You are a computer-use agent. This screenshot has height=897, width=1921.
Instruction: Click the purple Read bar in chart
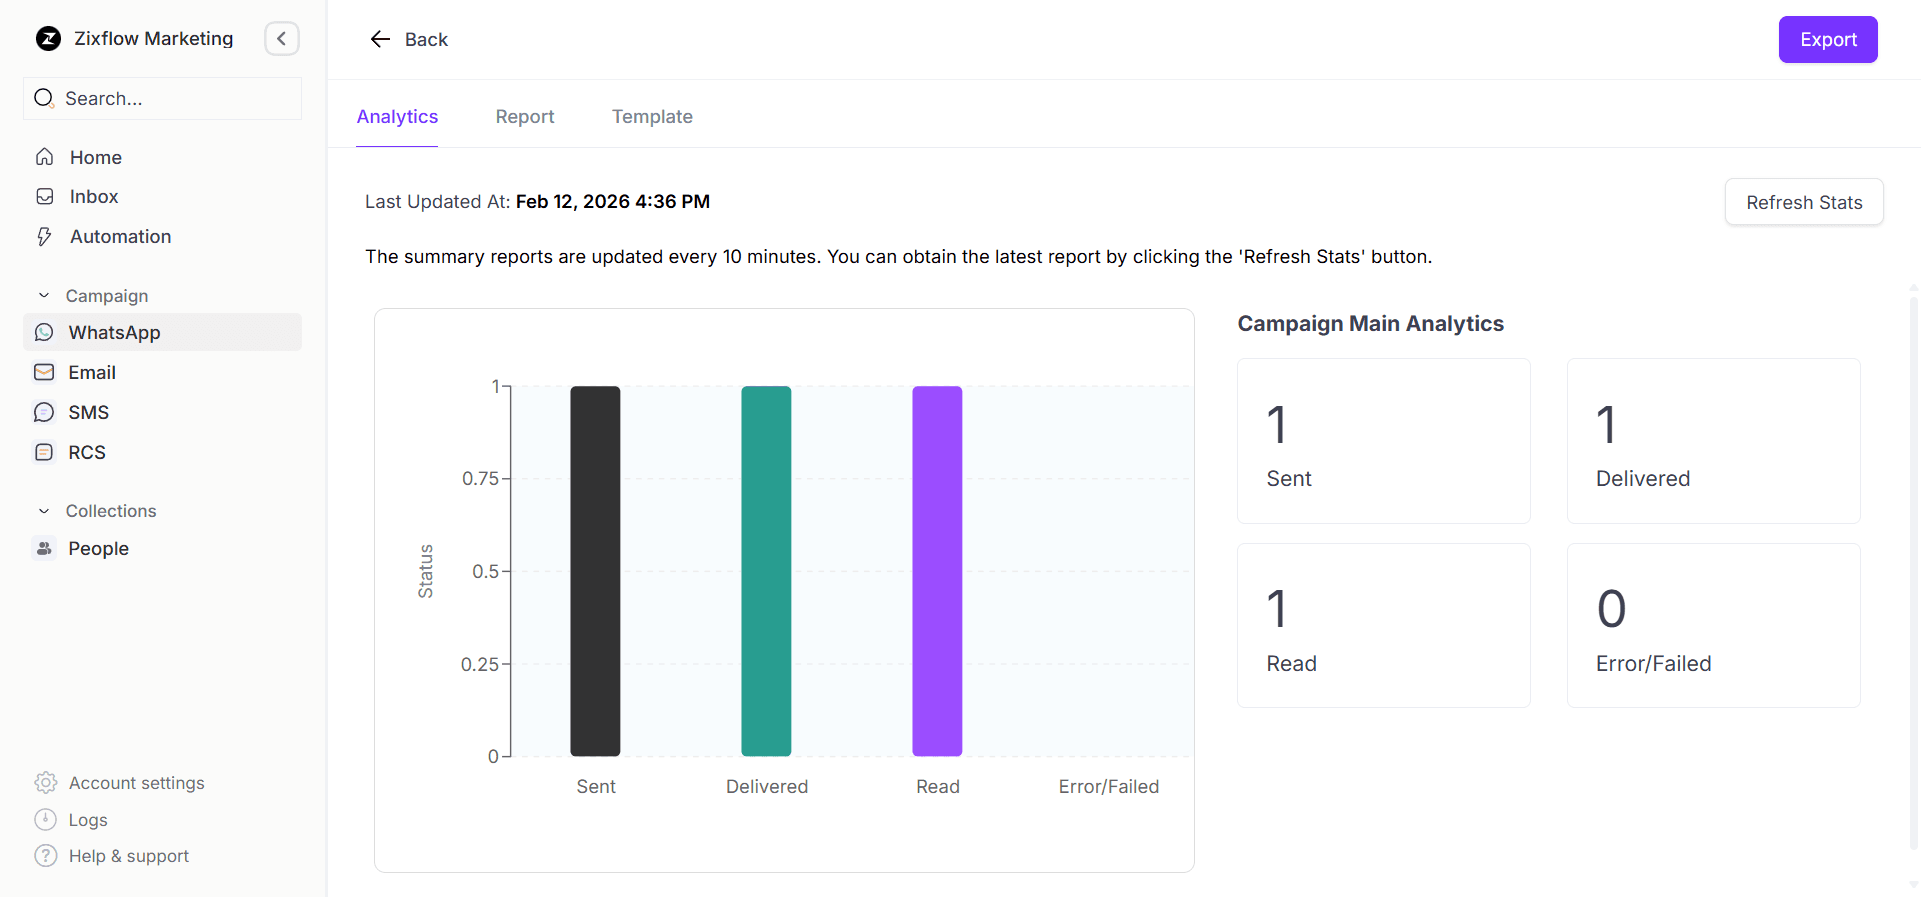point(937,570)
